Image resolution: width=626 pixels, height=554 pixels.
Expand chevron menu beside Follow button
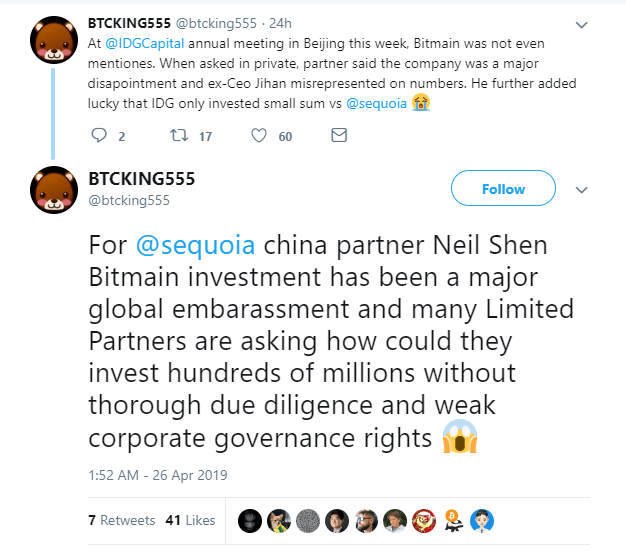[x=581, y=190]
